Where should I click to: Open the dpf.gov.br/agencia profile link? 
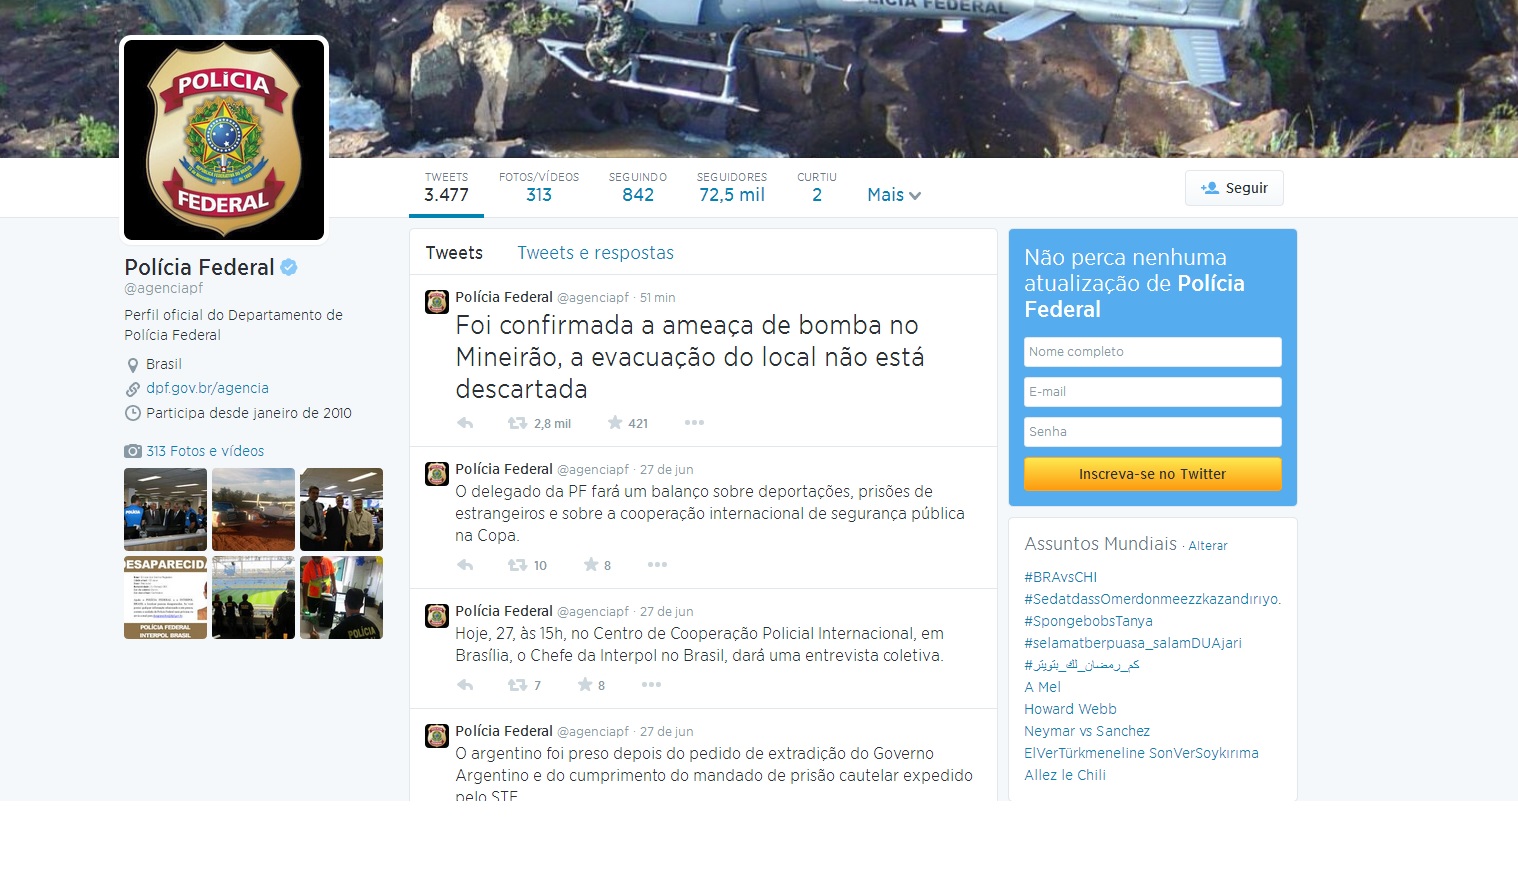click(206, 388)
